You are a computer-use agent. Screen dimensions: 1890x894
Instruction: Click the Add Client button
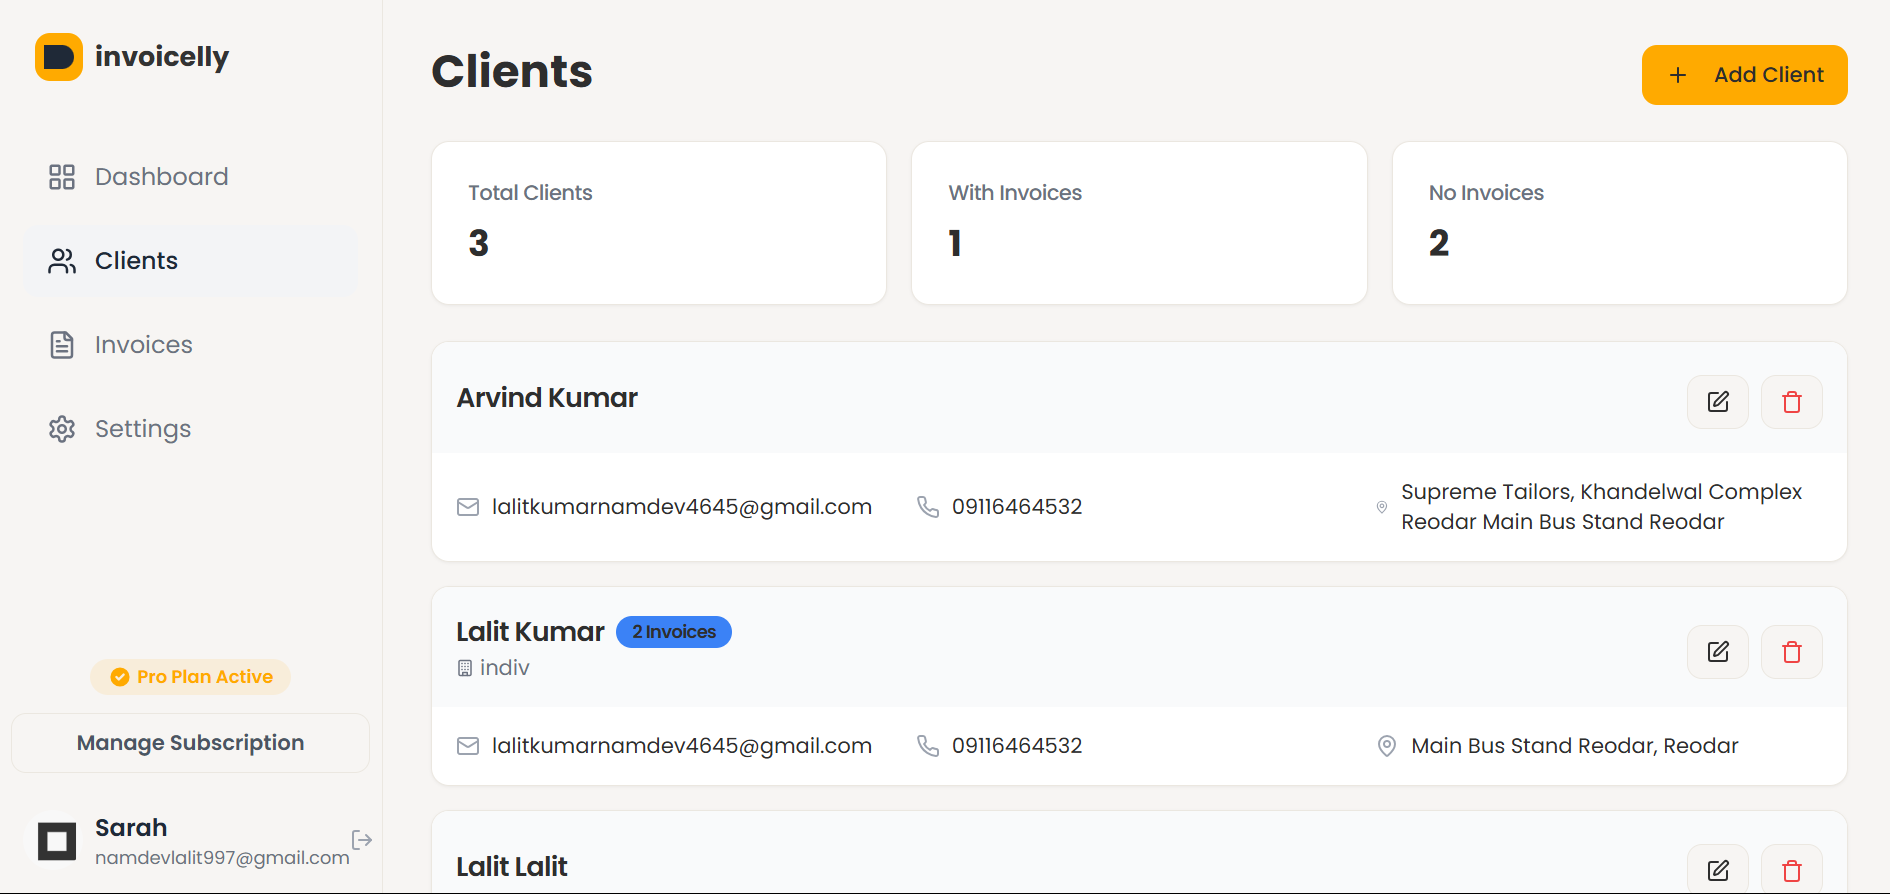click(1744, 75)
